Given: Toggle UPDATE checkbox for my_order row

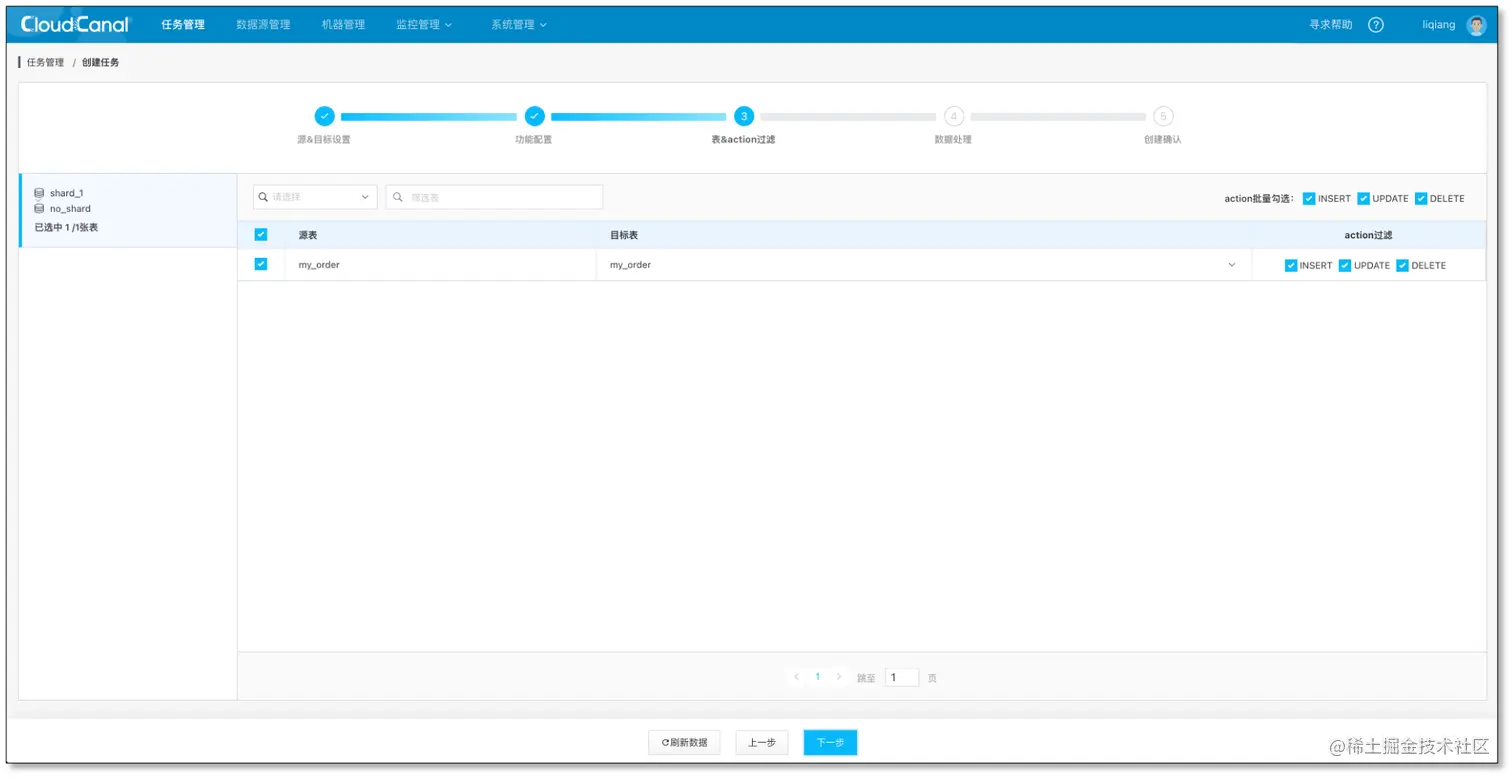Looking at the screenshot, I should 1345,265.
